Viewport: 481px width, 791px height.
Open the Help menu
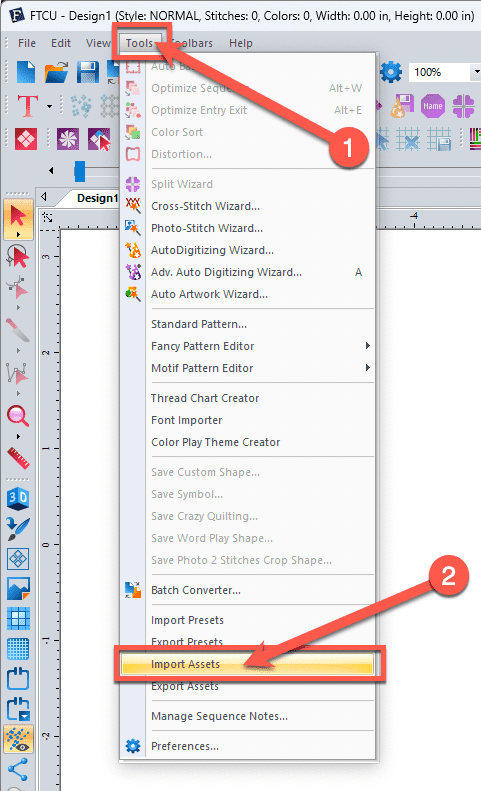240,43
